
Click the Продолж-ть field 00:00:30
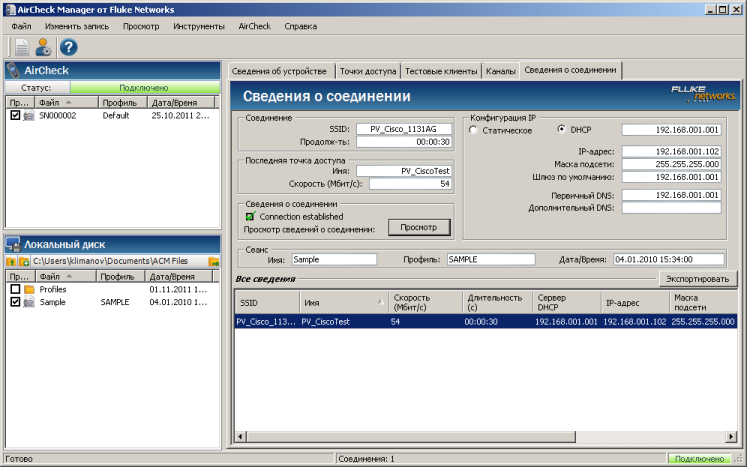(404, 142)
